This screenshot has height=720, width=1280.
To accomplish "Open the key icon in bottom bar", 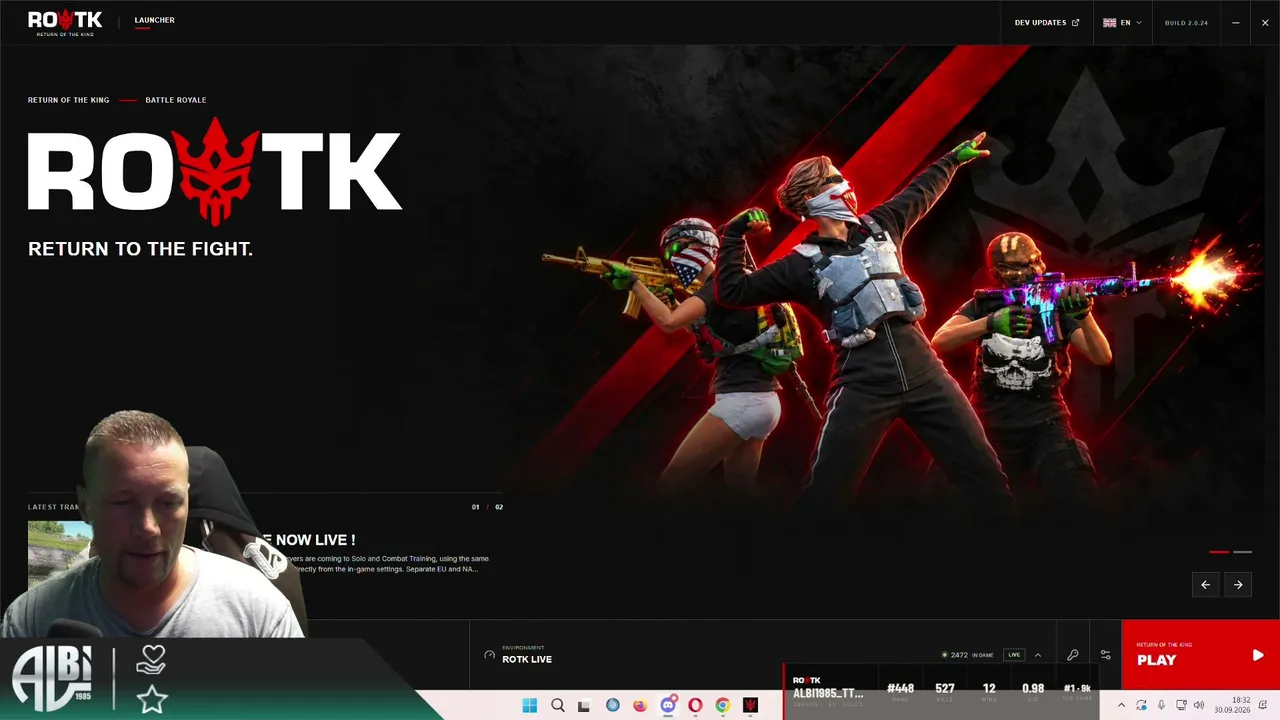I will coord(1073,655).
